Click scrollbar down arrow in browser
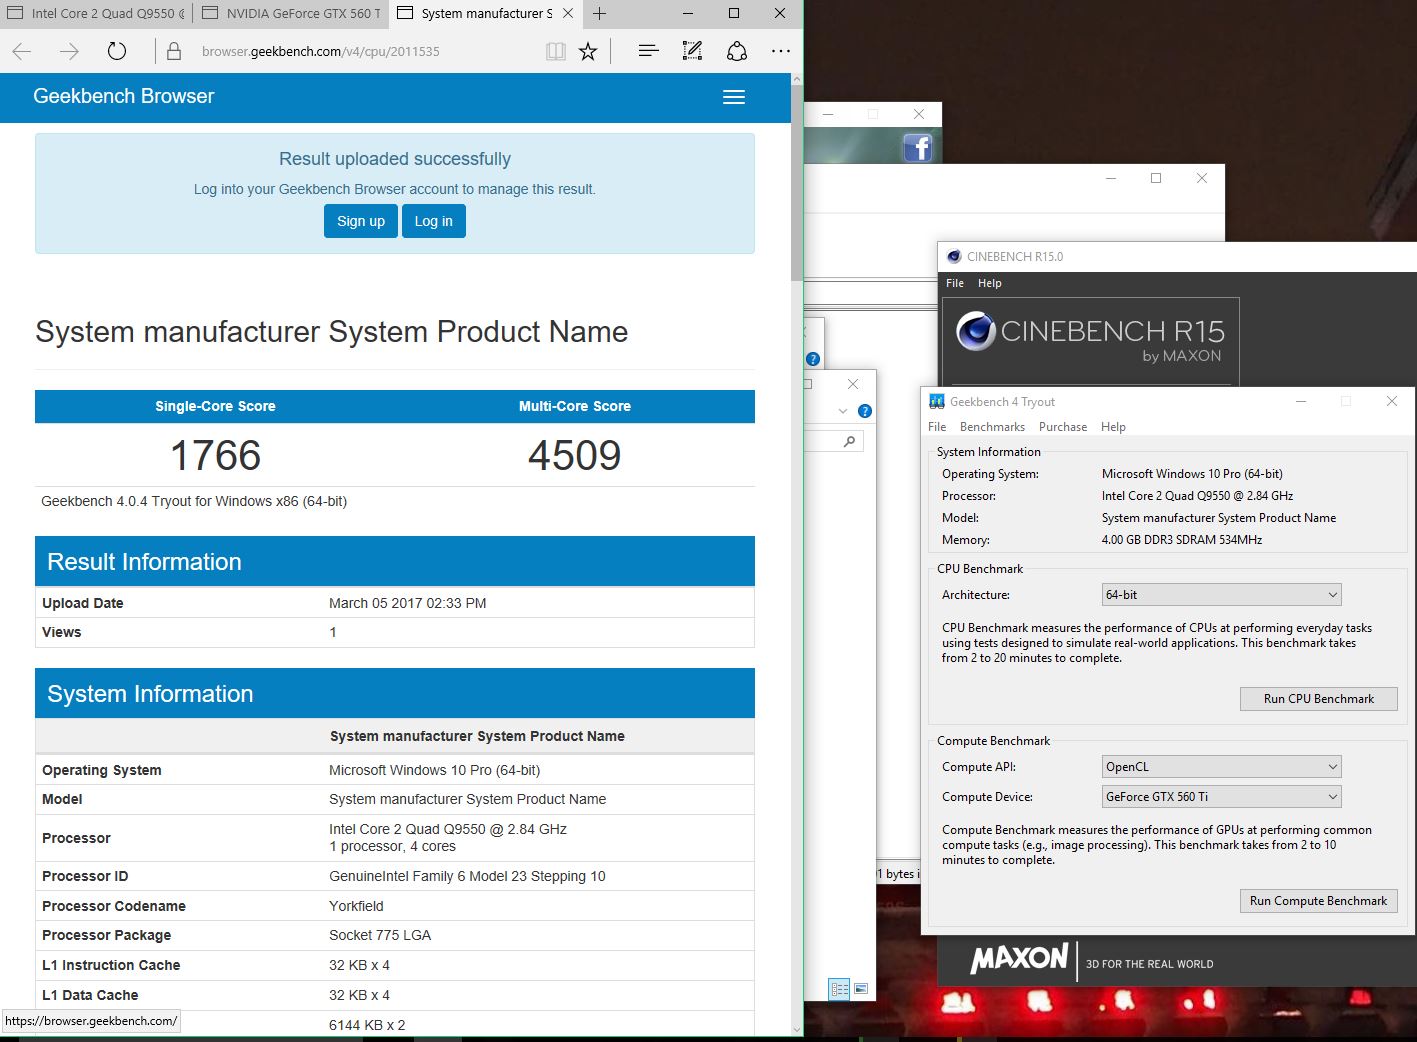Screen dimensions: 1417x1042 tap(797, 1029)
